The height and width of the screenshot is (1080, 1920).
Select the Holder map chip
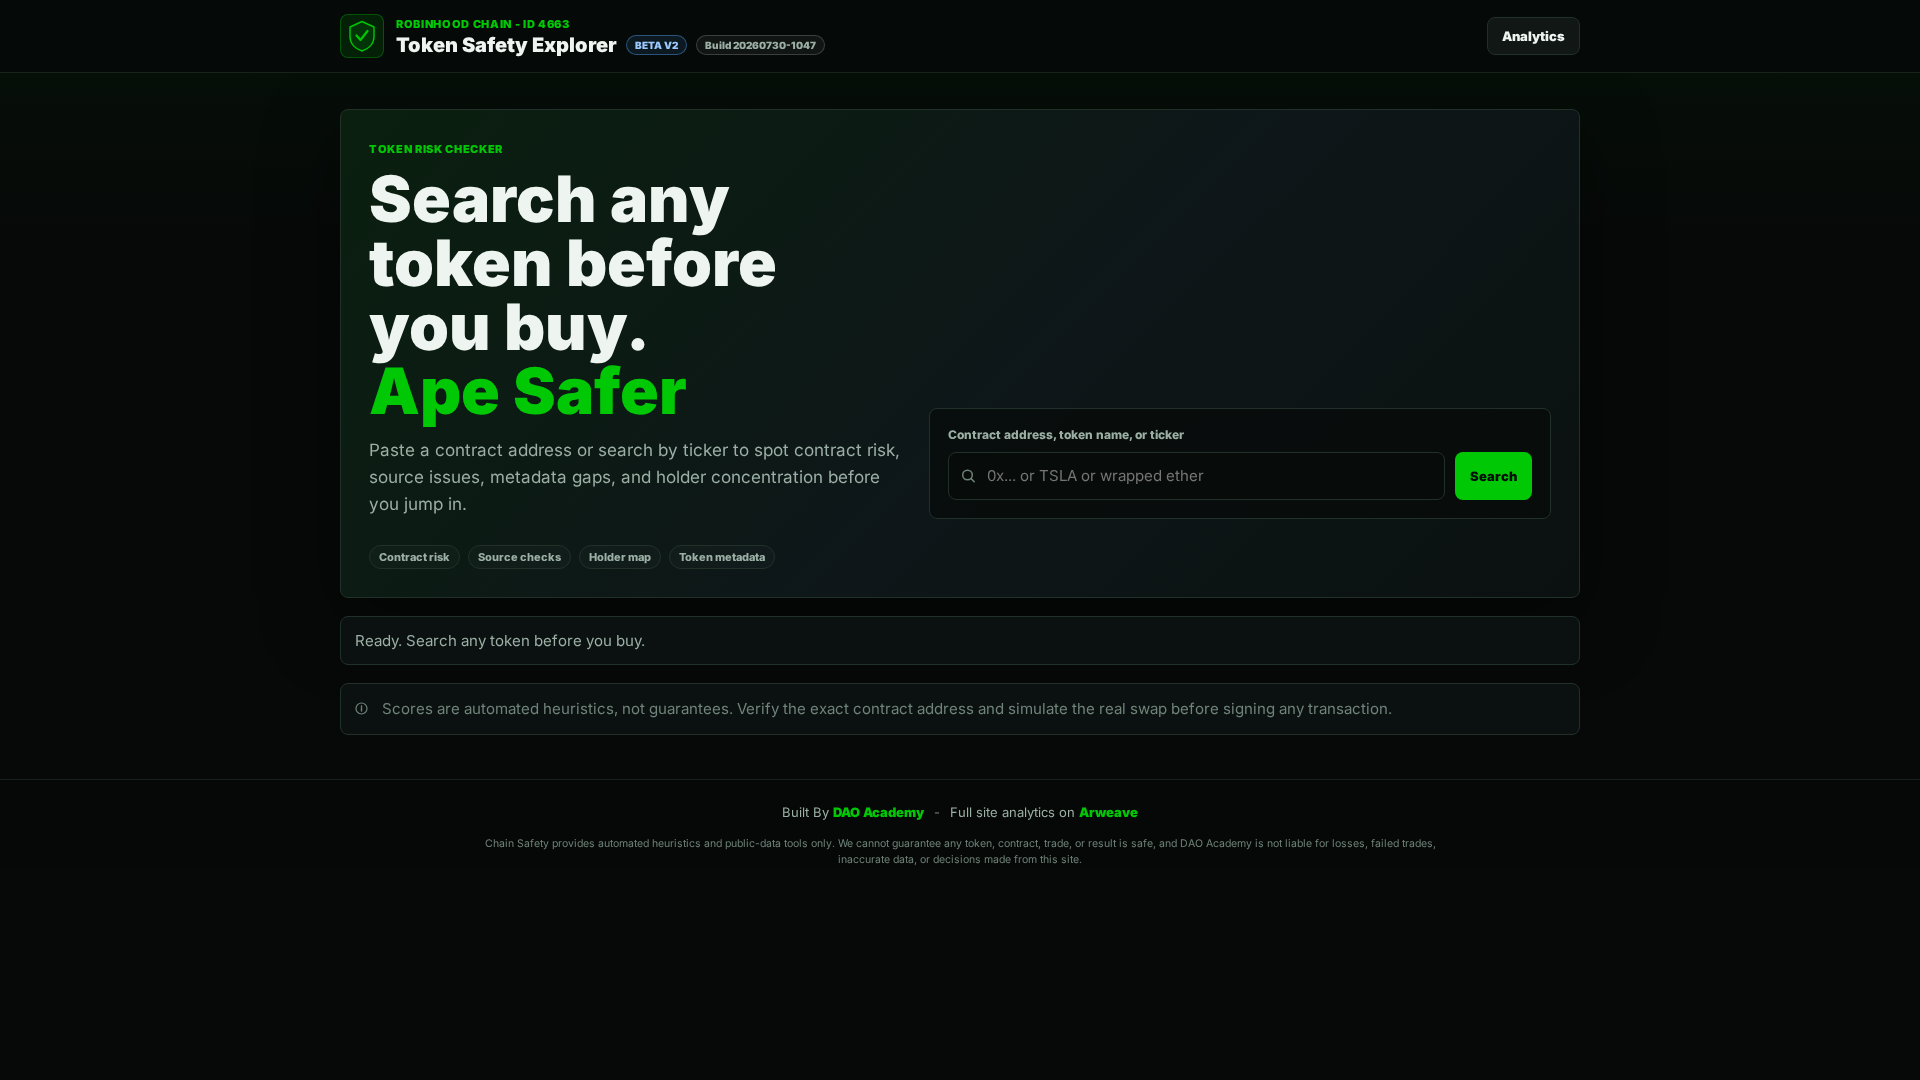tap(620, 557)
